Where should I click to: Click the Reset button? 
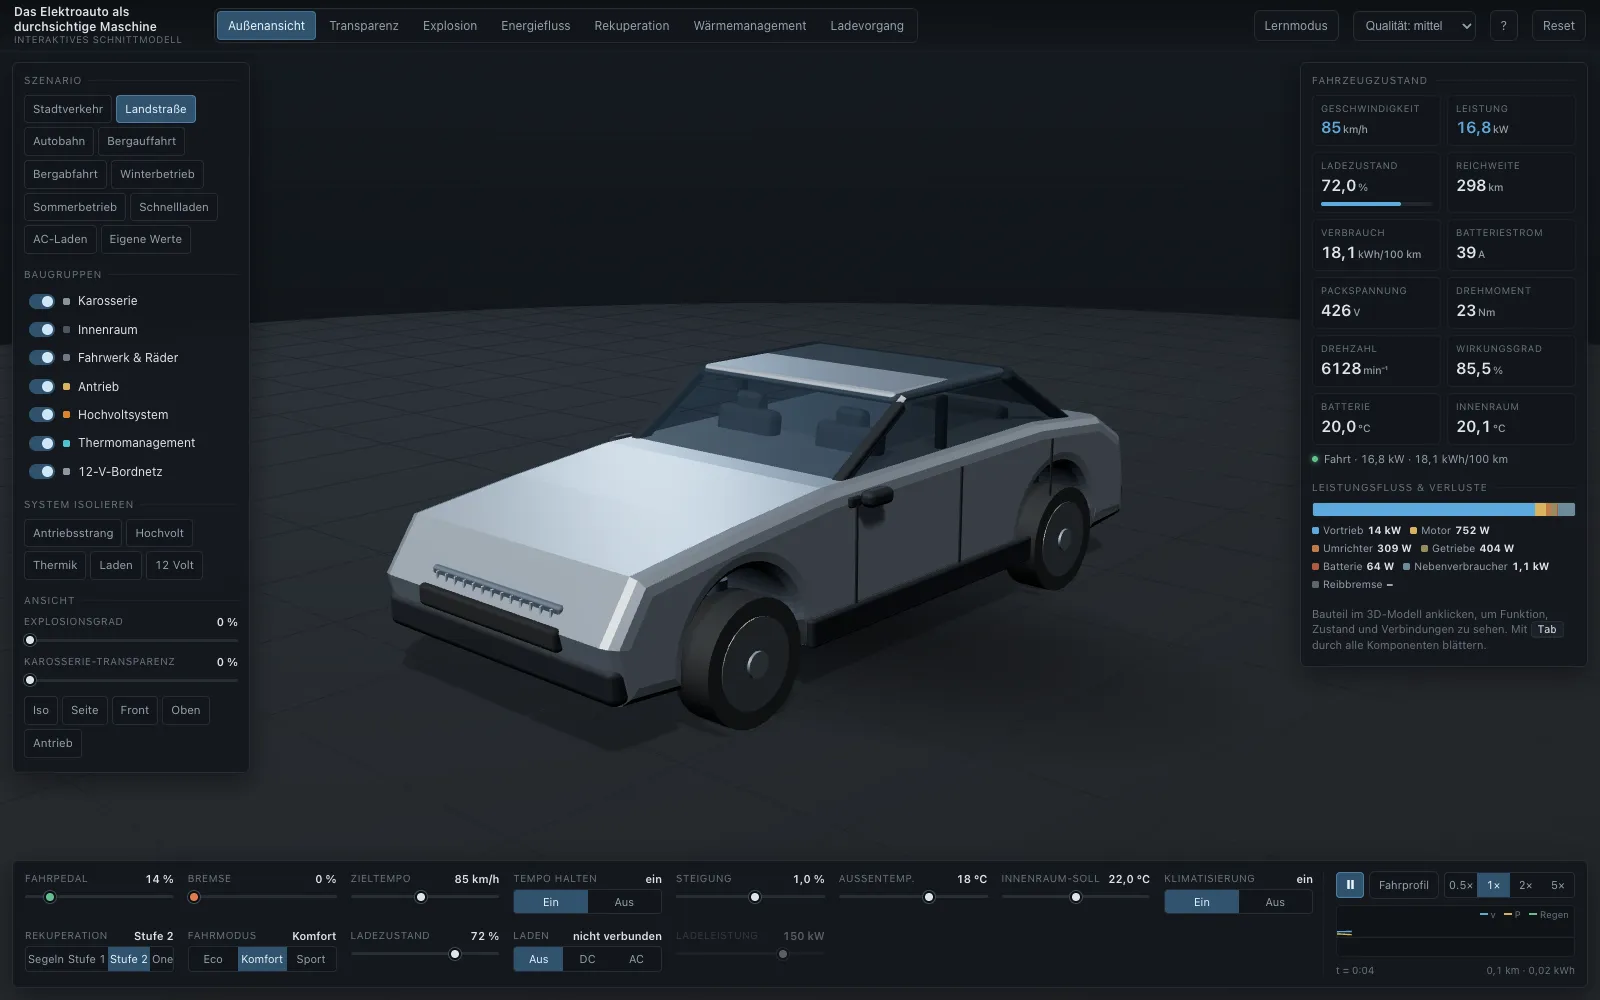(x=1558, y=26)
